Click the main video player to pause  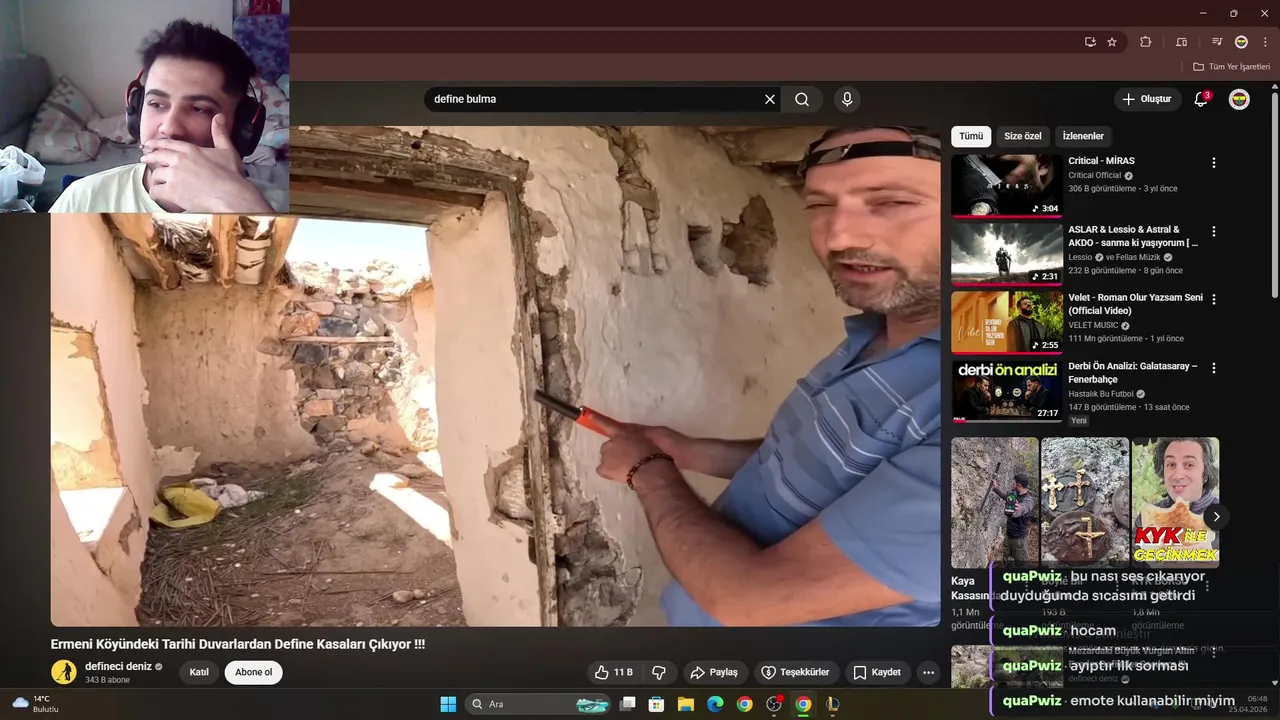click(496, 376)
